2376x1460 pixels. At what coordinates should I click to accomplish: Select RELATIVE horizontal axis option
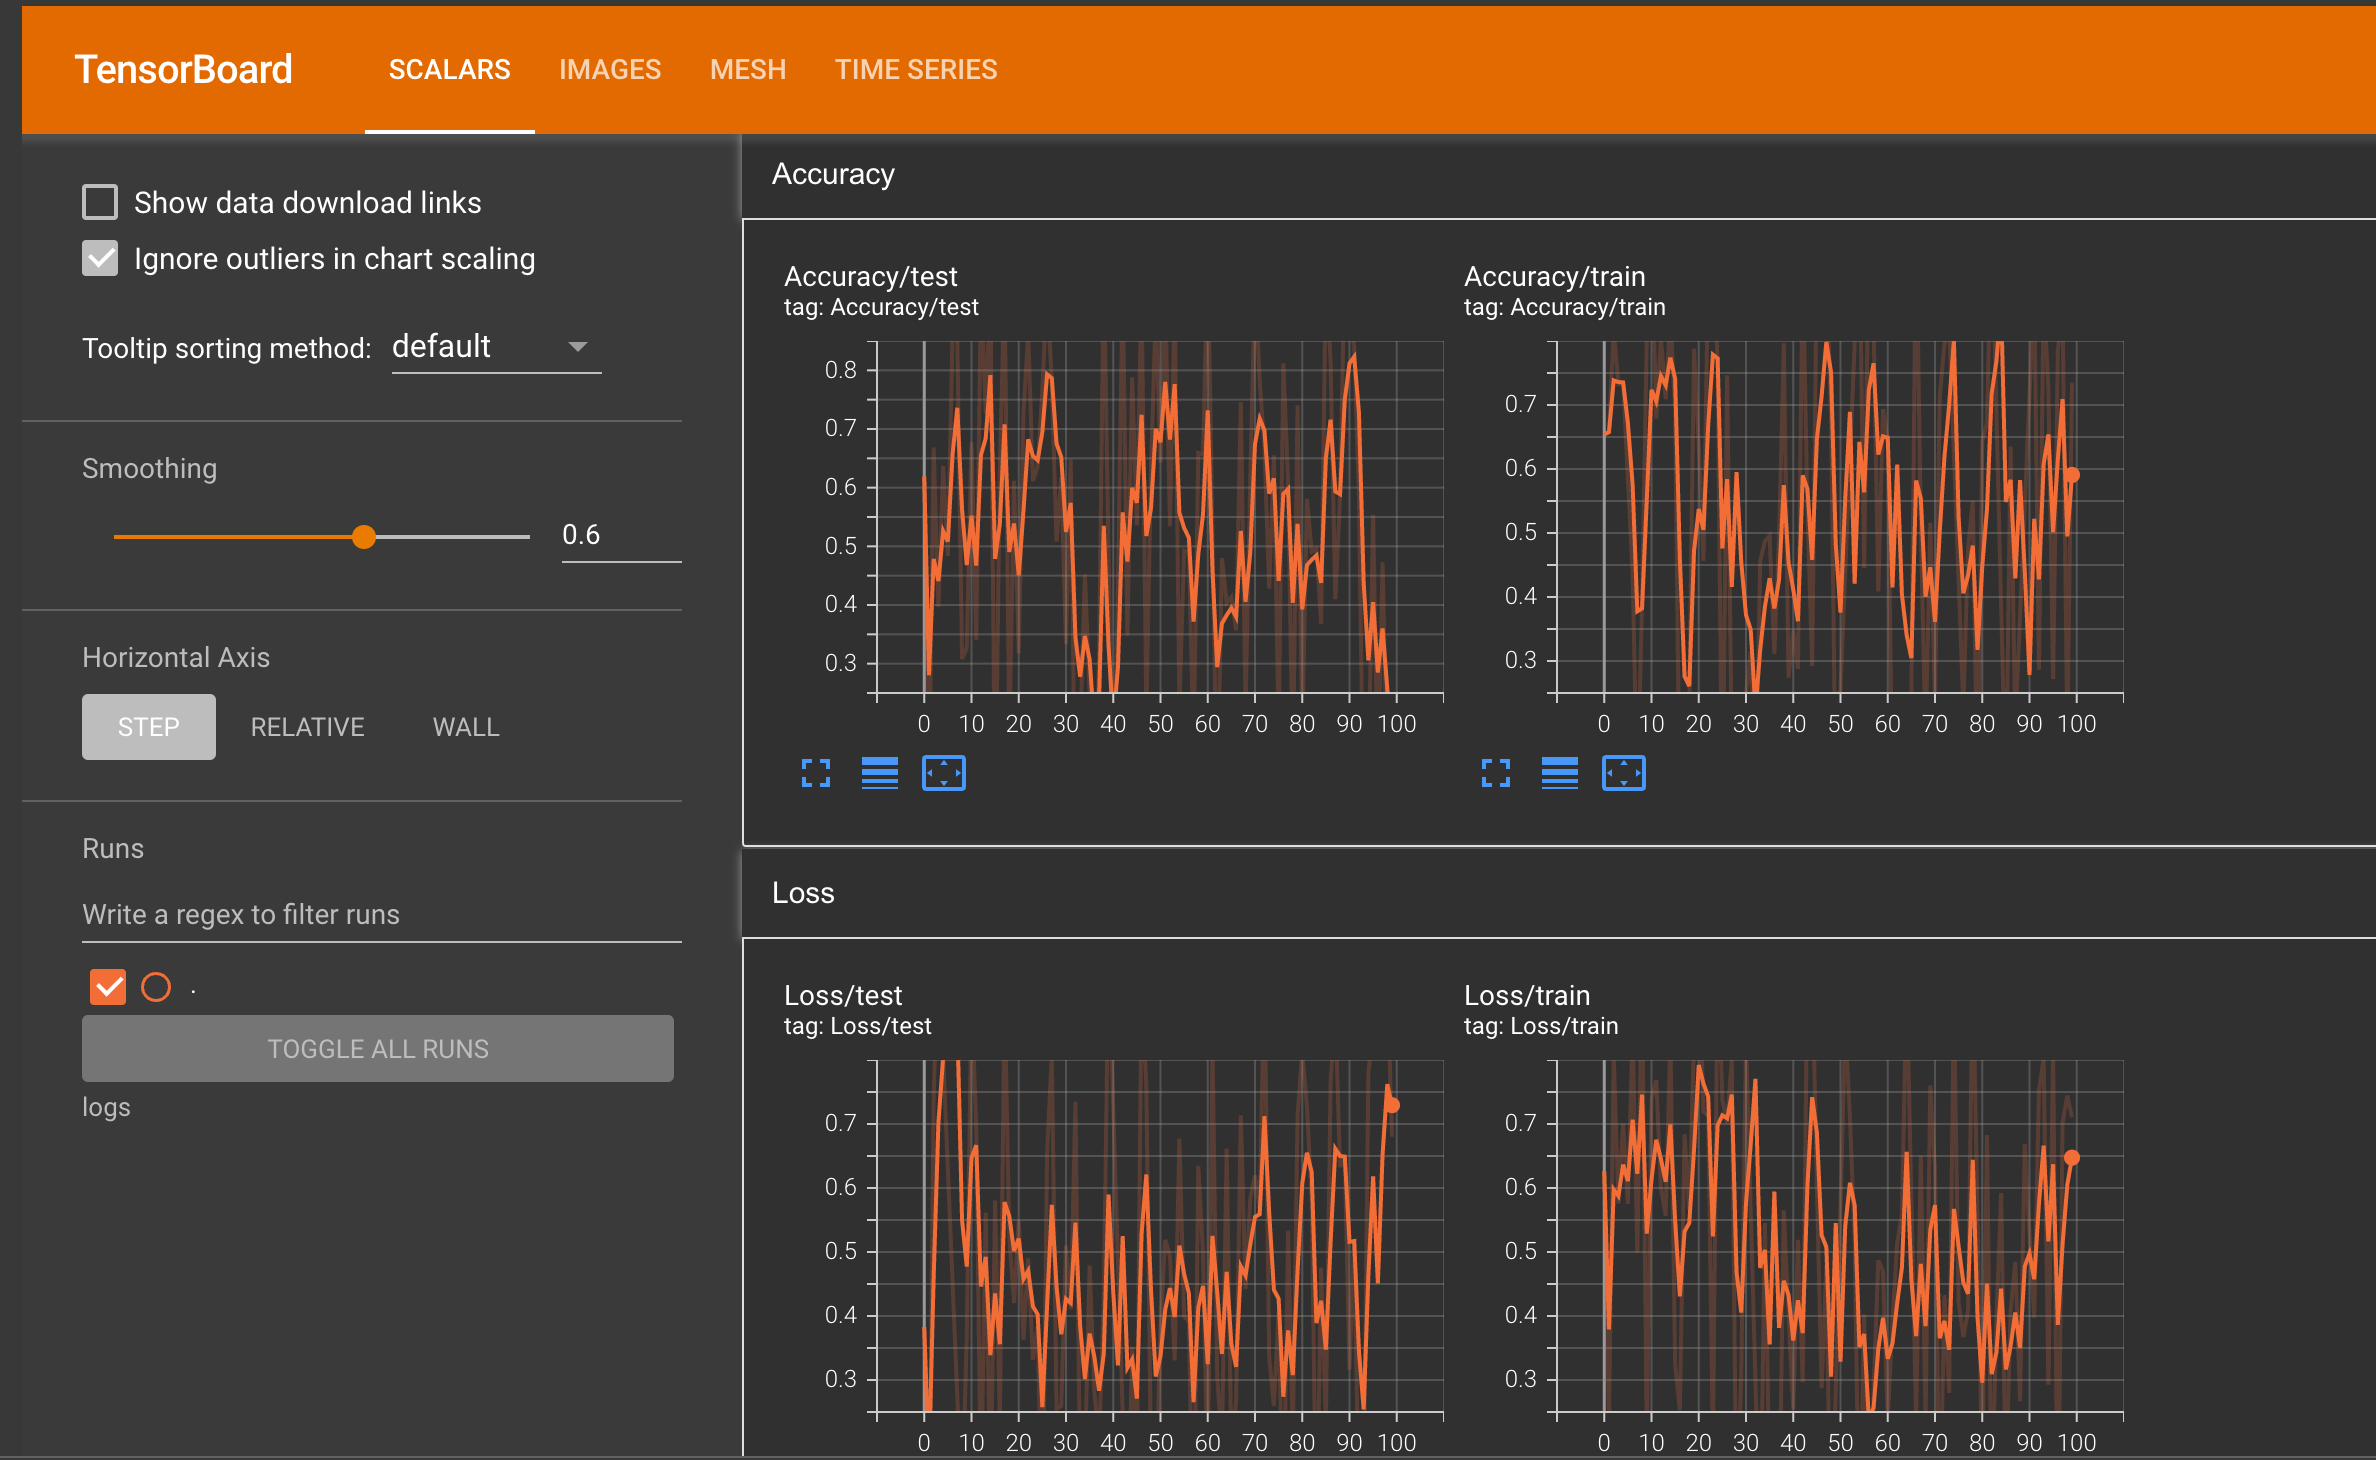point(307,727)
